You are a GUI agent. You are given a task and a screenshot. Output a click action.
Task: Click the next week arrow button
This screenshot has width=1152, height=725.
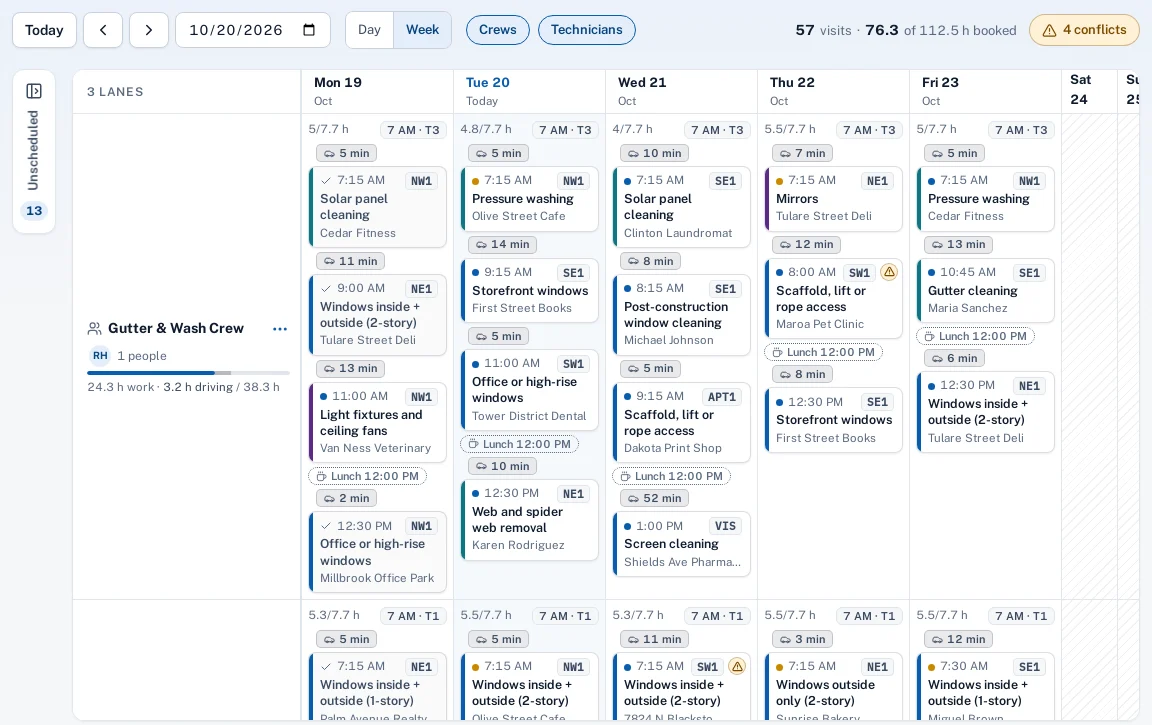coord(148,30)
